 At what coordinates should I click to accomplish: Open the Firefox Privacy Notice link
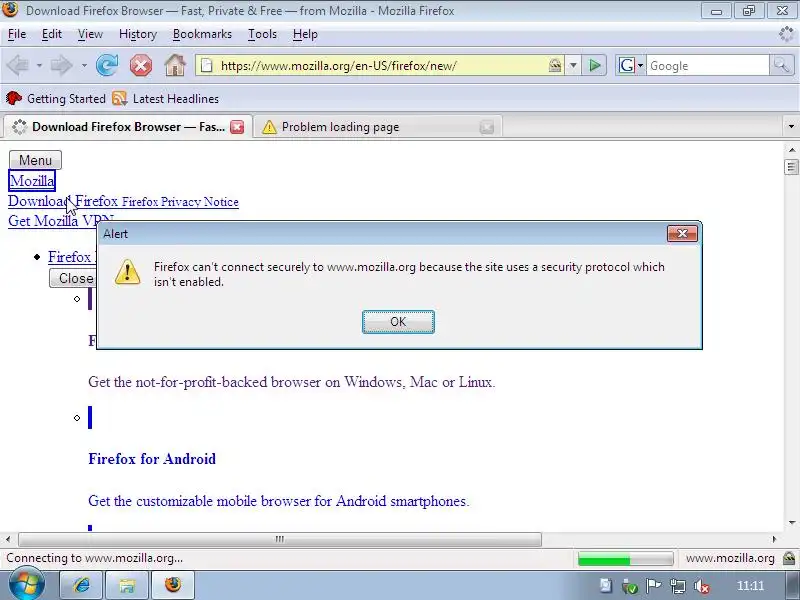[180, 202]
